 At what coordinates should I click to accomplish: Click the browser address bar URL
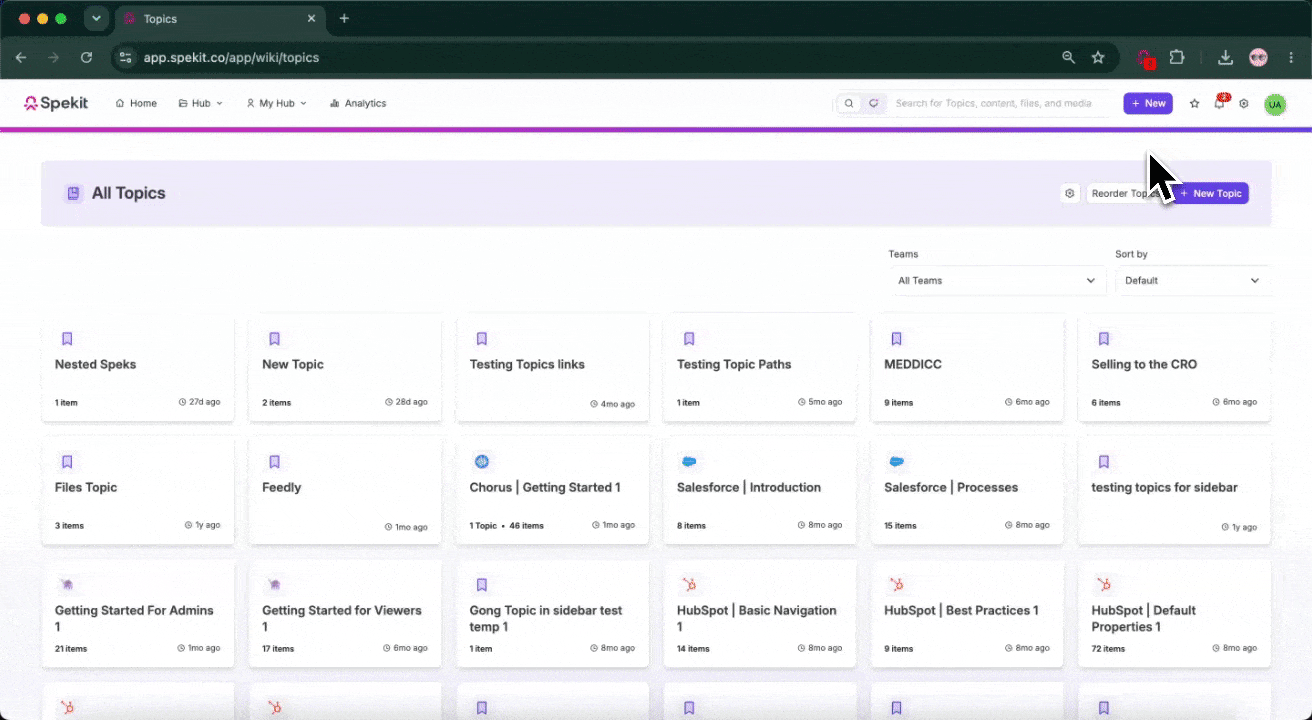231,58
